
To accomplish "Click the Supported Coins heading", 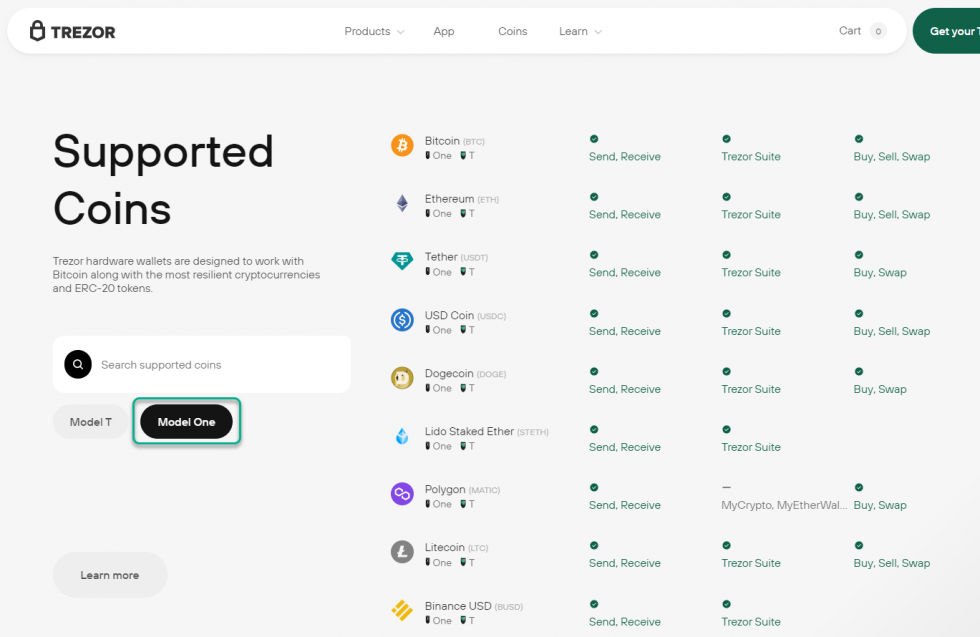I will pos(163,179).
